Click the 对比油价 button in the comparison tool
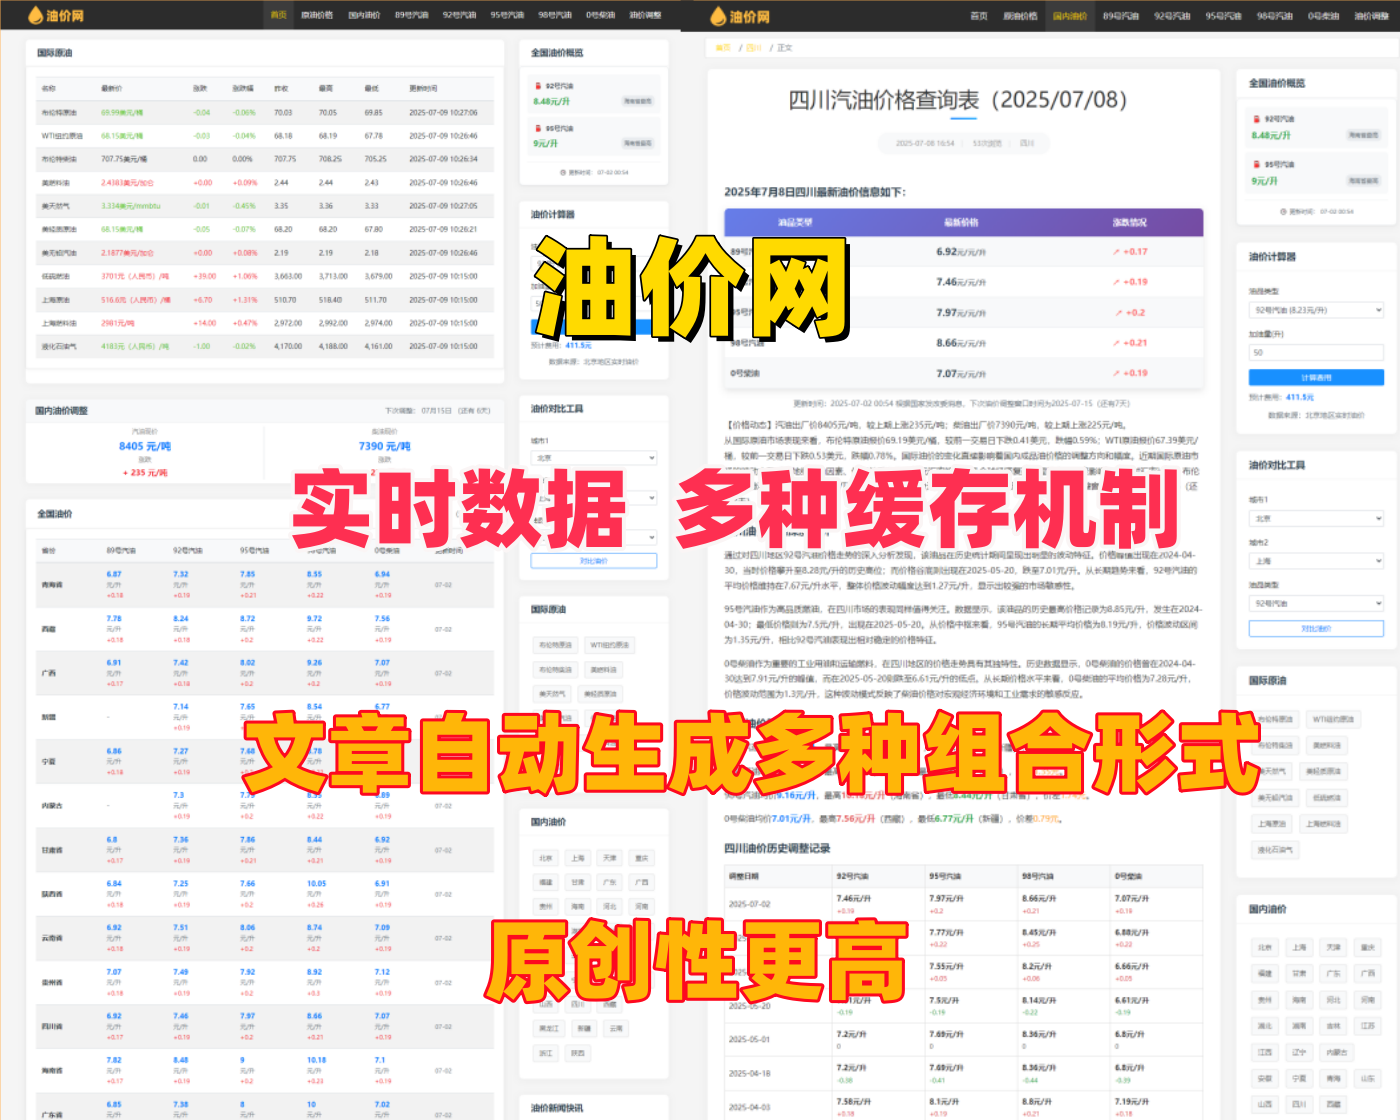Image resolution: width=1400 pixels, height=1120 pixels. [1316, 628]
